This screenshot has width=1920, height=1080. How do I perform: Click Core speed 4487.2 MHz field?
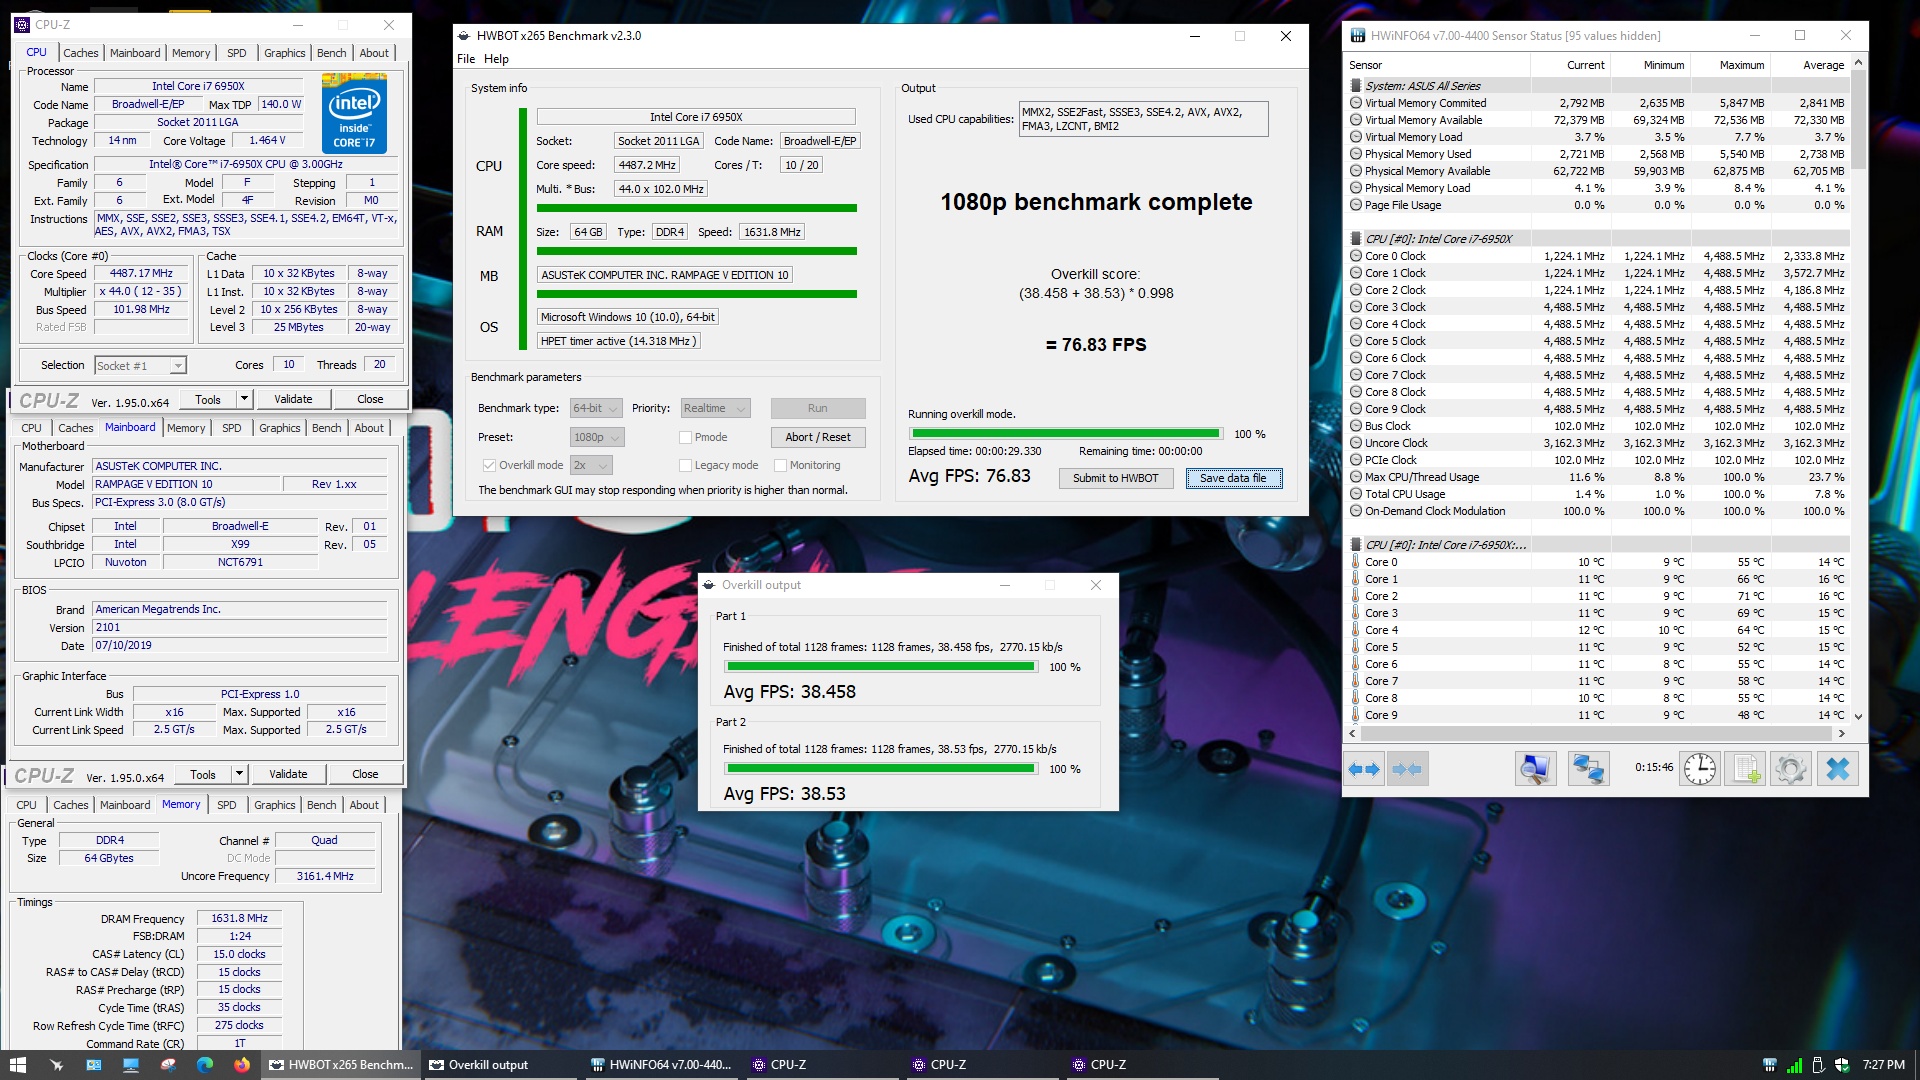coord(647,165)
